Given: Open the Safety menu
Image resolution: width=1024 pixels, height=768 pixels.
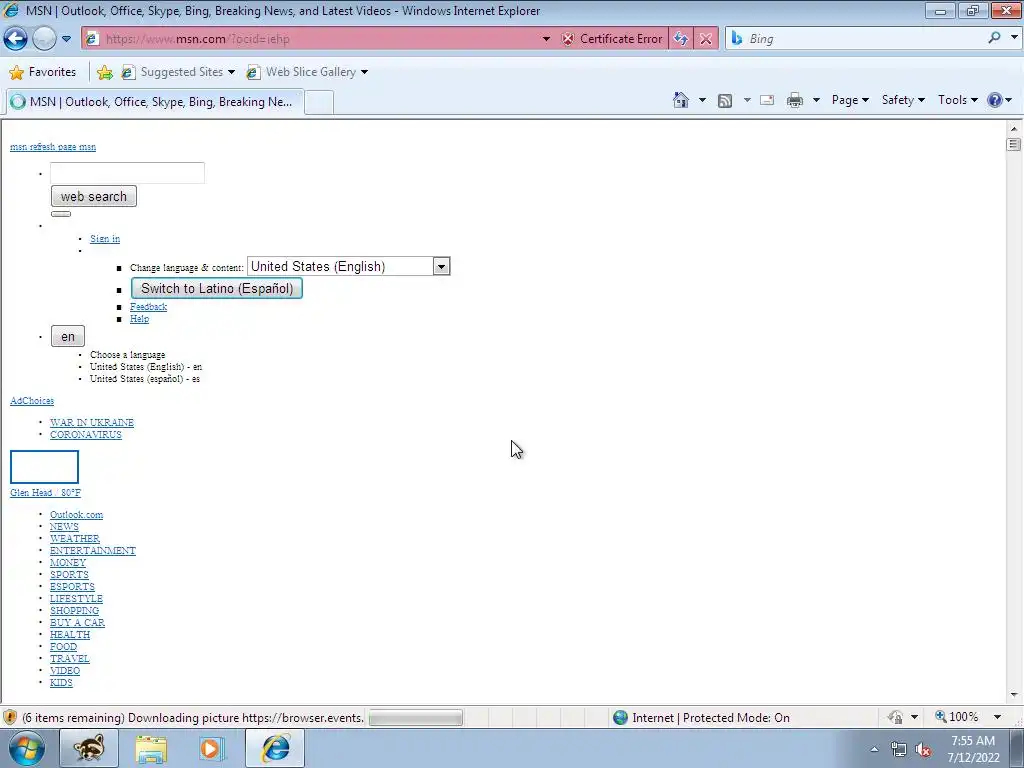Looking at the screenshot, I should tap(903, 100).
